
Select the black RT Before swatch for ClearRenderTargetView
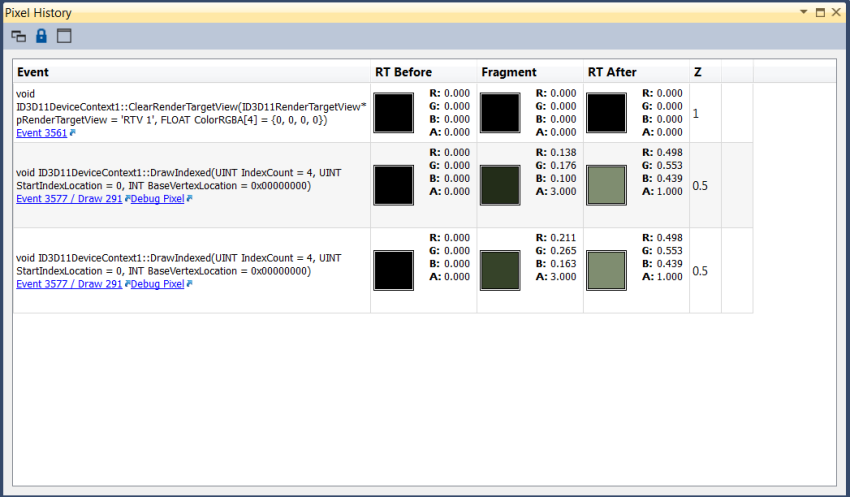(x=394, y=112)
